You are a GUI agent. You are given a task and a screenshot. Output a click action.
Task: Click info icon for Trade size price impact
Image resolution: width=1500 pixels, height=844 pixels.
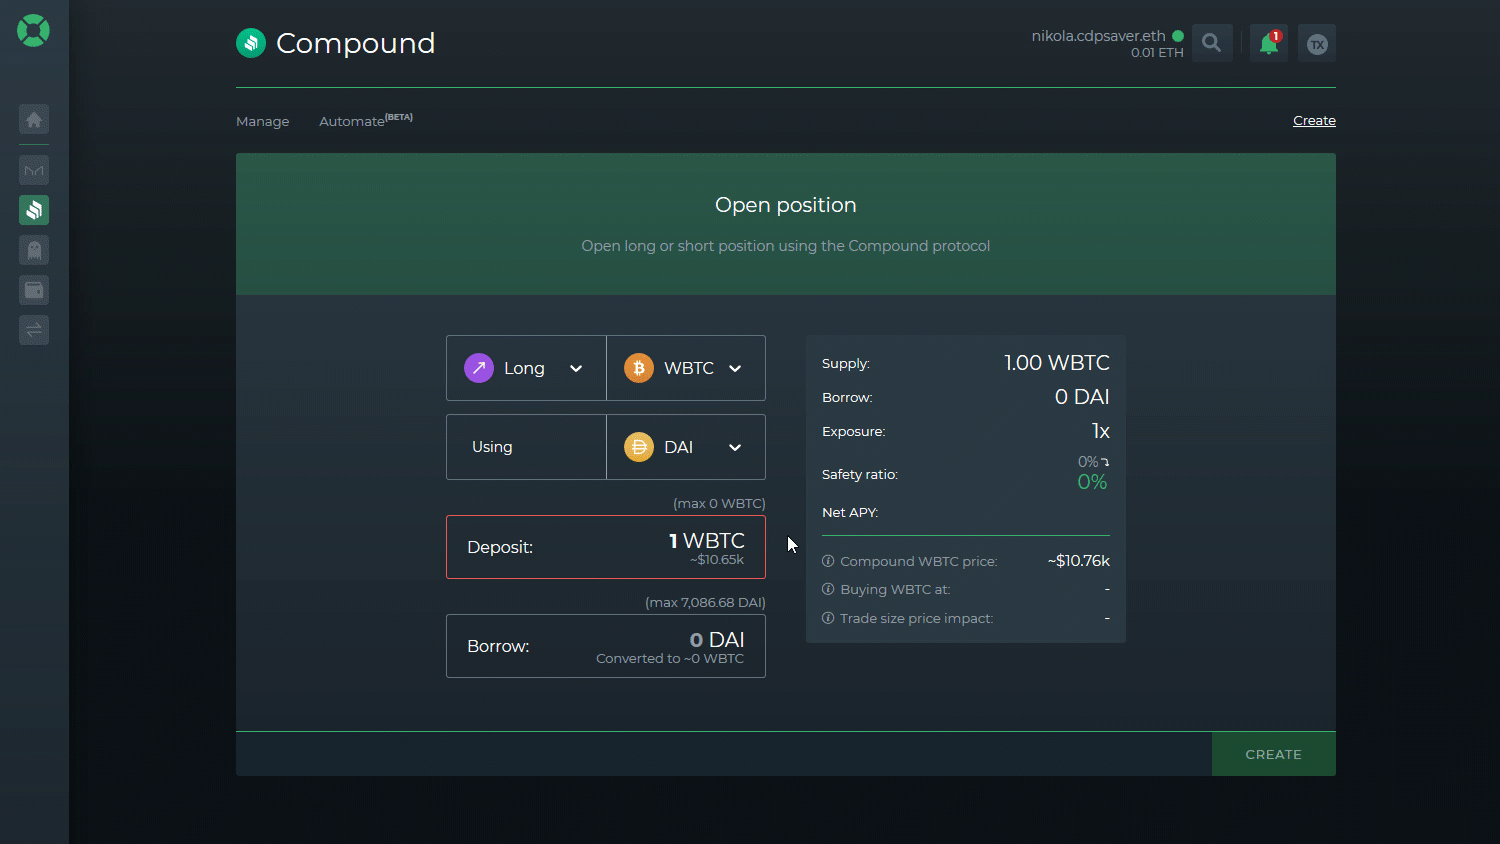[x=828, y=618]
